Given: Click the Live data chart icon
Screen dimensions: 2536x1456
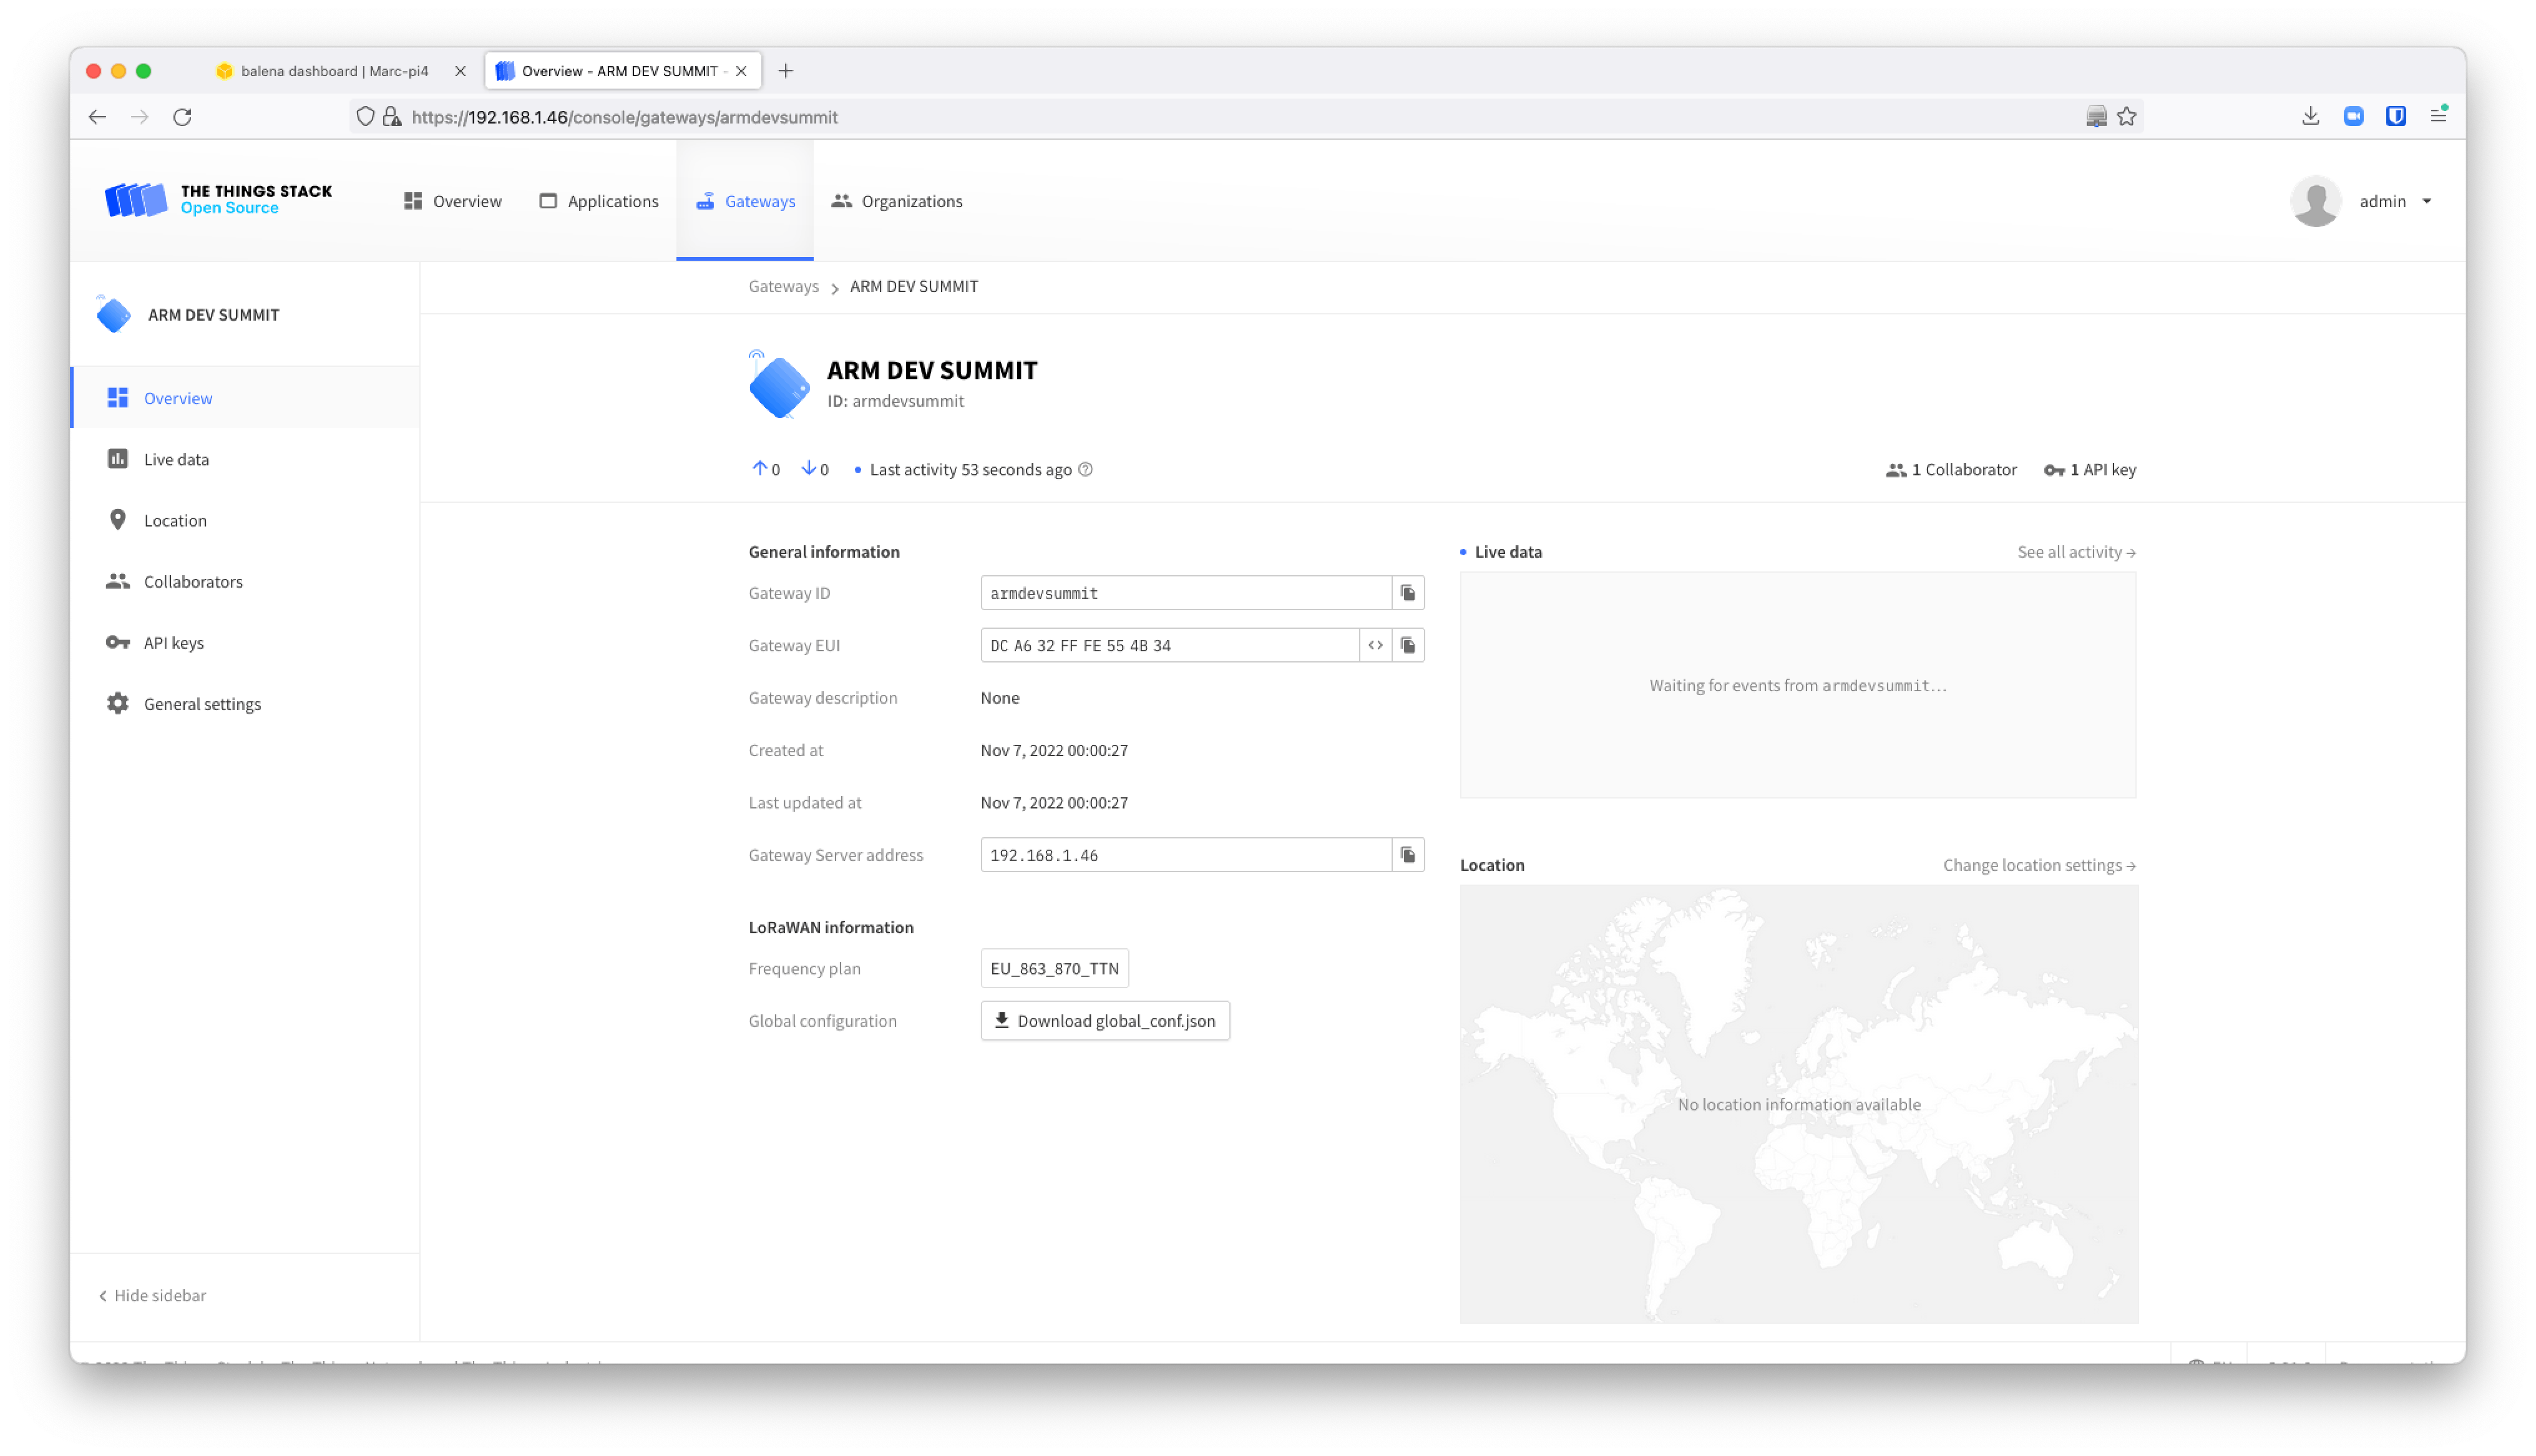Looking at the screenshot, I should [x=118, y=459].
